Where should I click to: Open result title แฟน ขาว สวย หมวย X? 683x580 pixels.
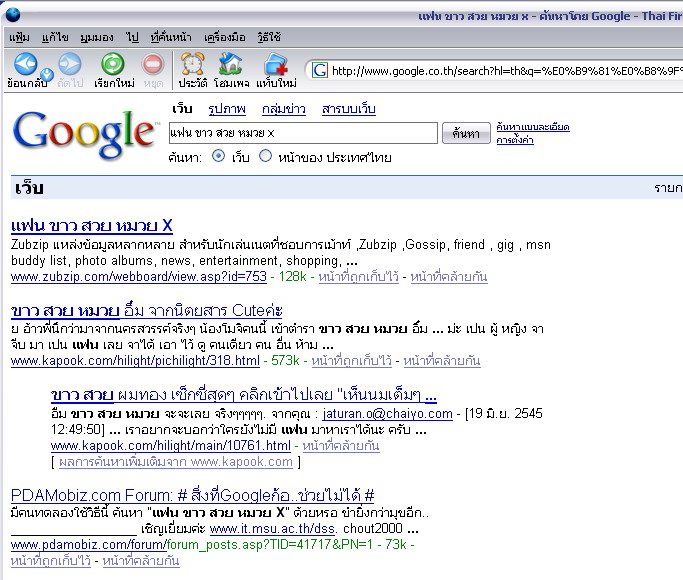pos(92,226)
